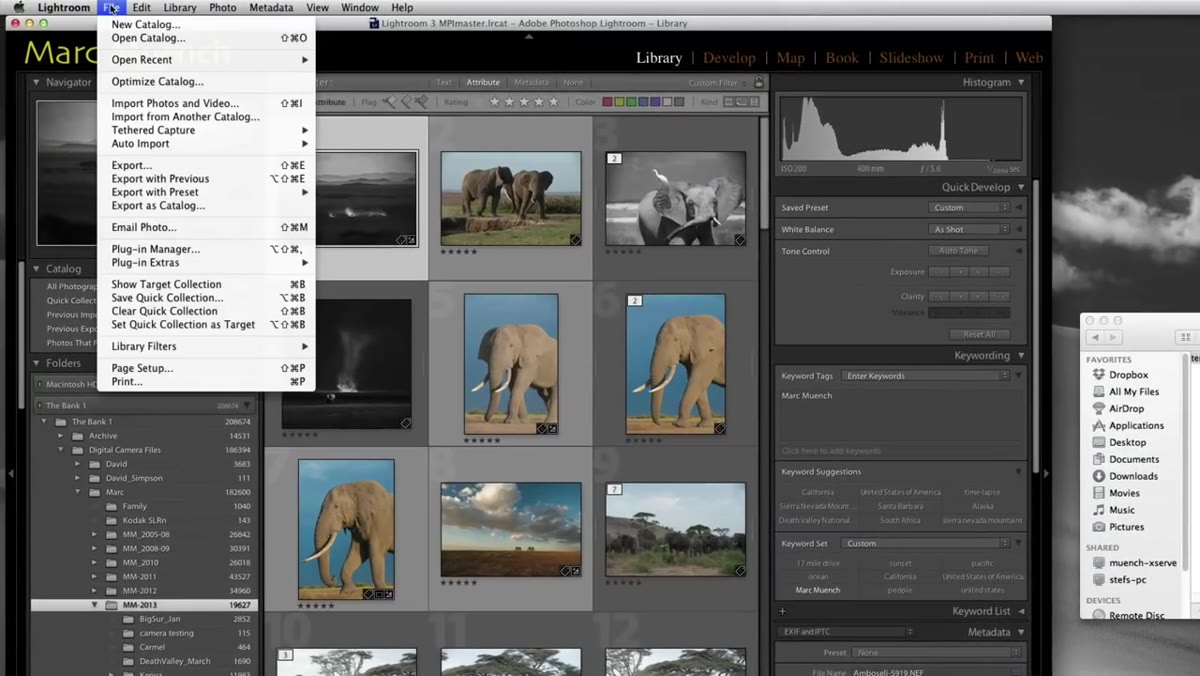Click the Marc Muench keyword set button

[818, 590]
